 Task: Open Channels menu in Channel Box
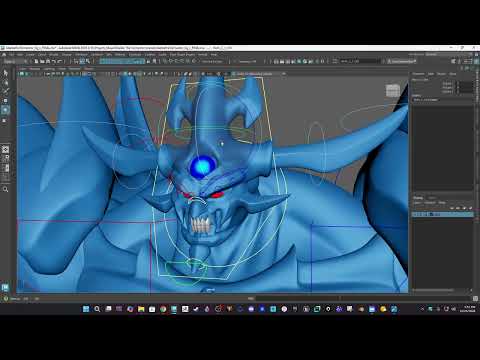(x=419, y=74)
